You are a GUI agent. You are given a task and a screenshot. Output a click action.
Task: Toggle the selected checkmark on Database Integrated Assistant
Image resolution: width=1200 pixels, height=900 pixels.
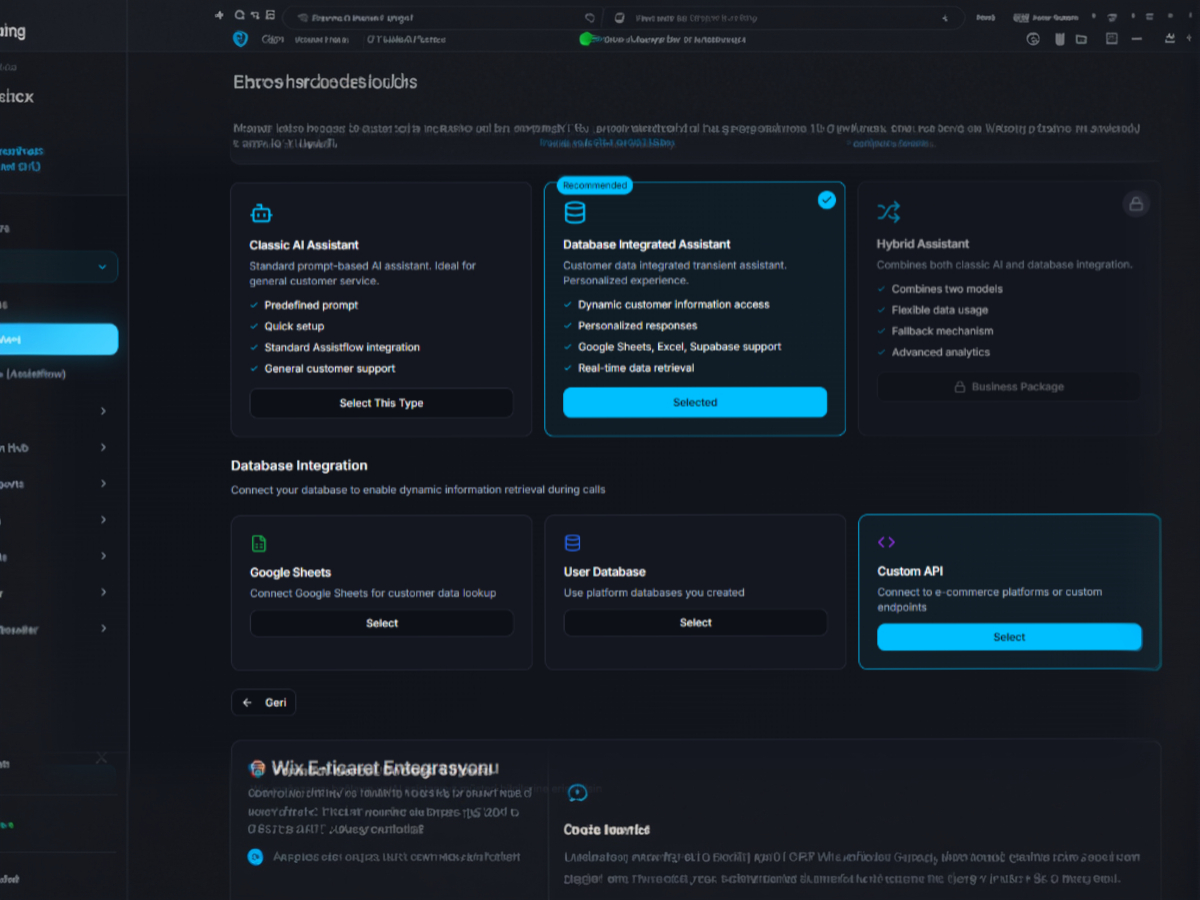pyautogui.click(x=826, y=200)
